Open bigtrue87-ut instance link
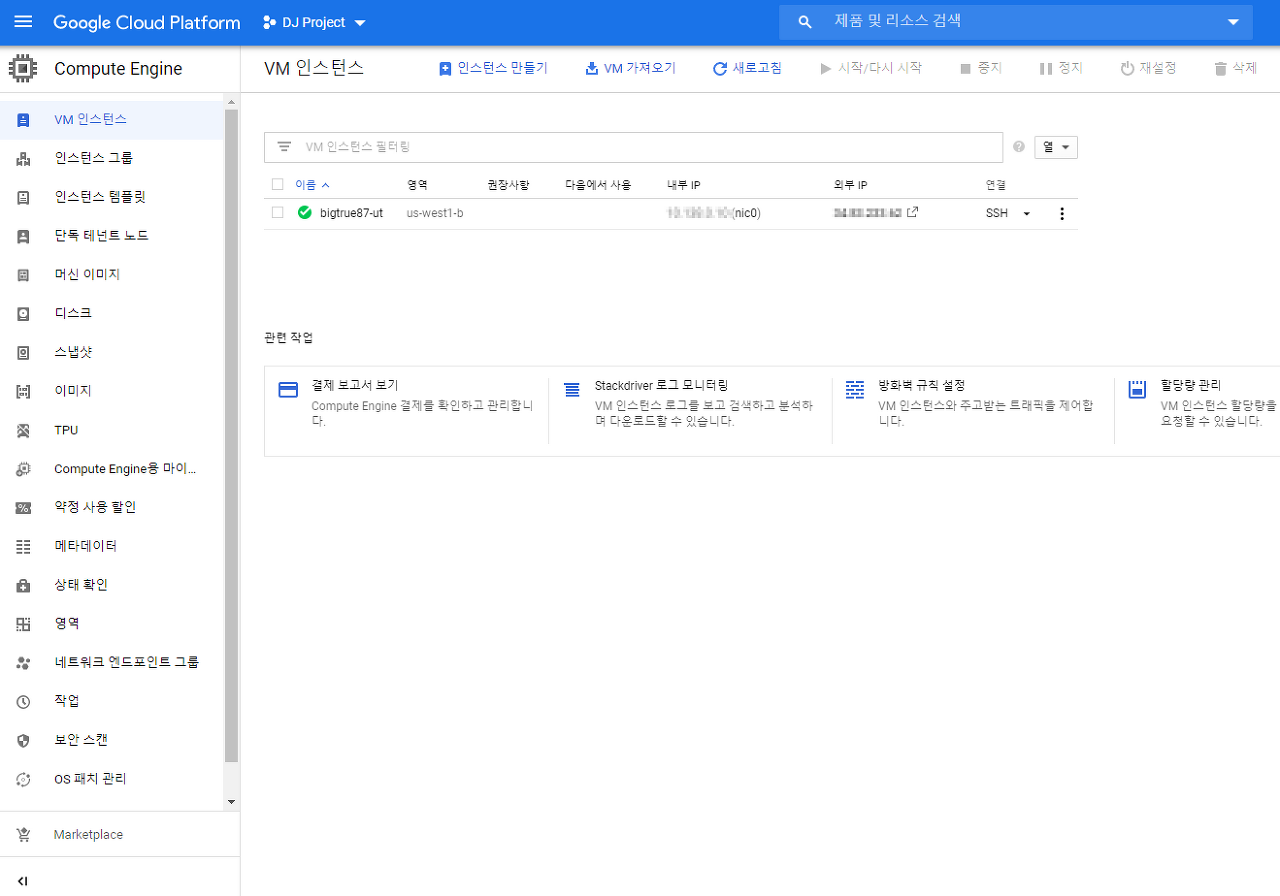Image resolution: width=1280 pixels, height=896 pixels. (351, 213)
